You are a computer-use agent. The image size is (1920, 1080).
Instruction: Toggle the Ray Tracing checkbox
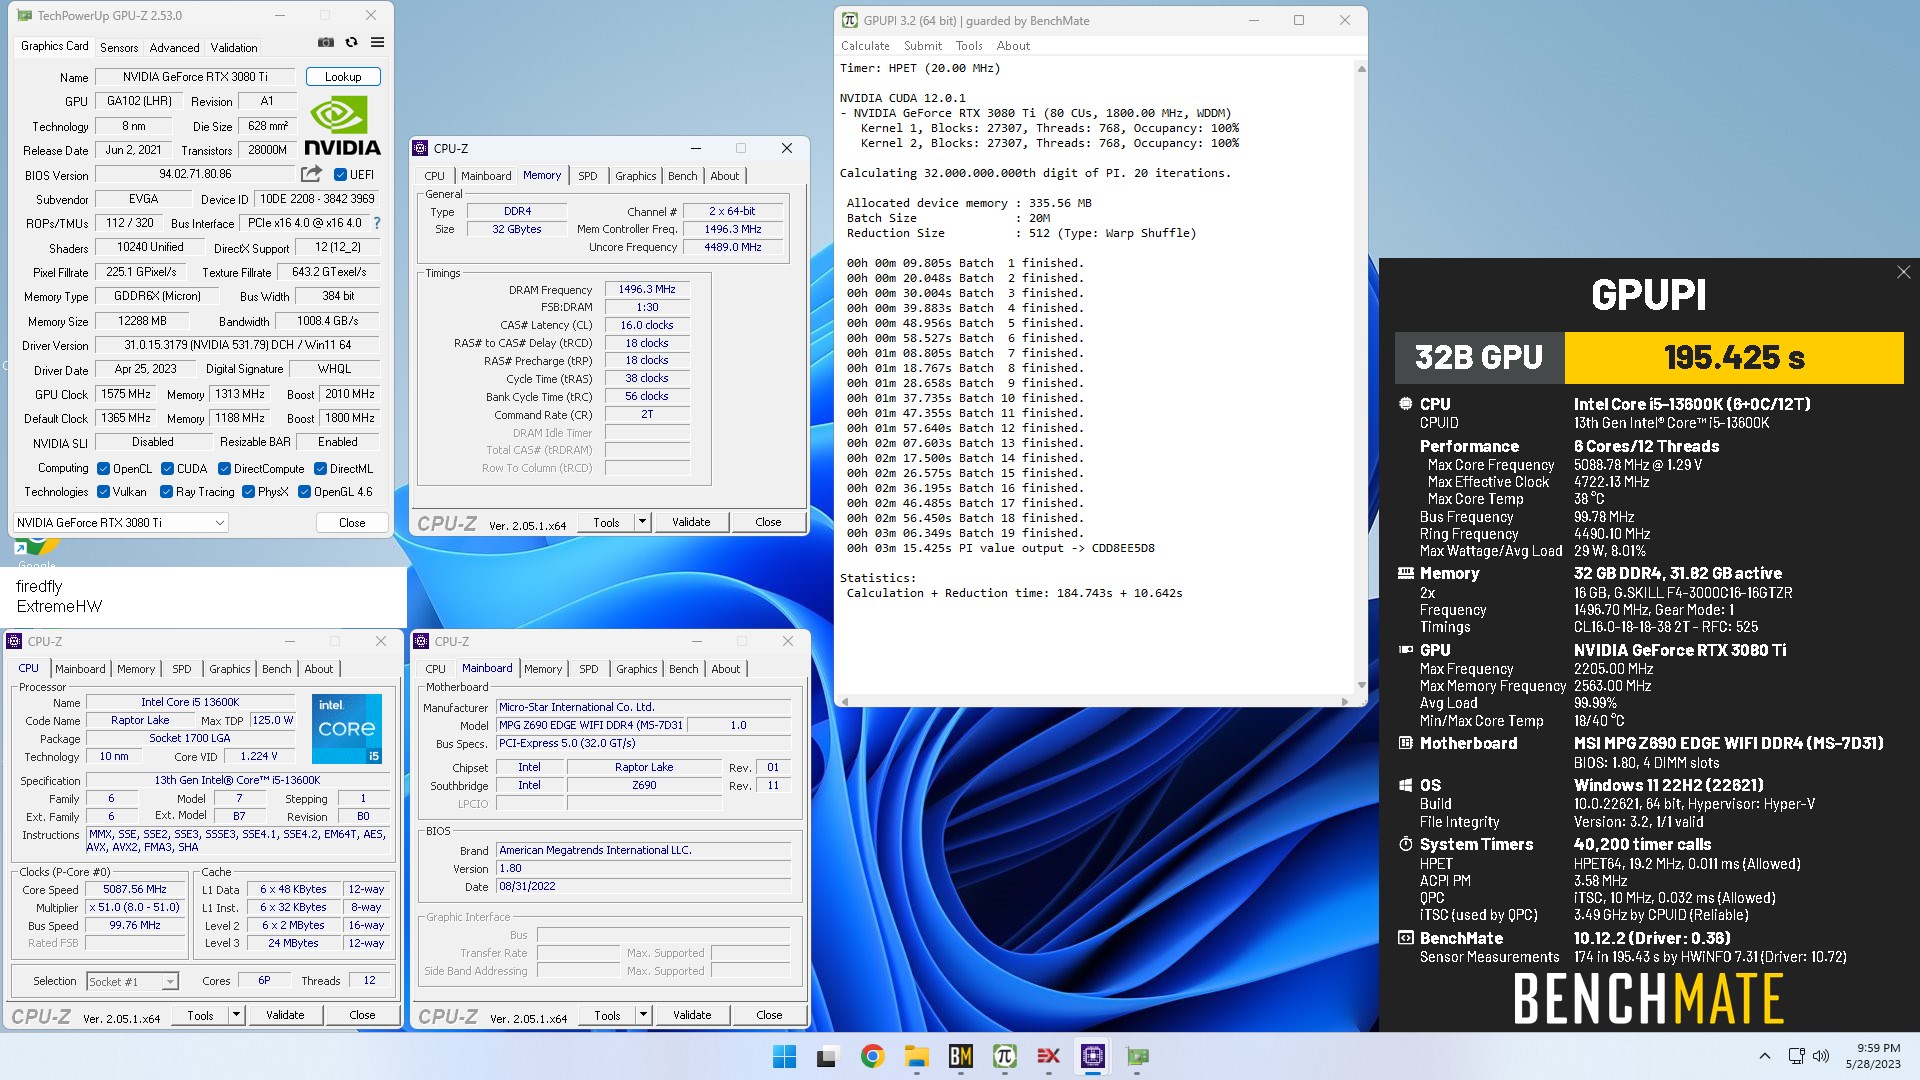click(x=166, y=492)
